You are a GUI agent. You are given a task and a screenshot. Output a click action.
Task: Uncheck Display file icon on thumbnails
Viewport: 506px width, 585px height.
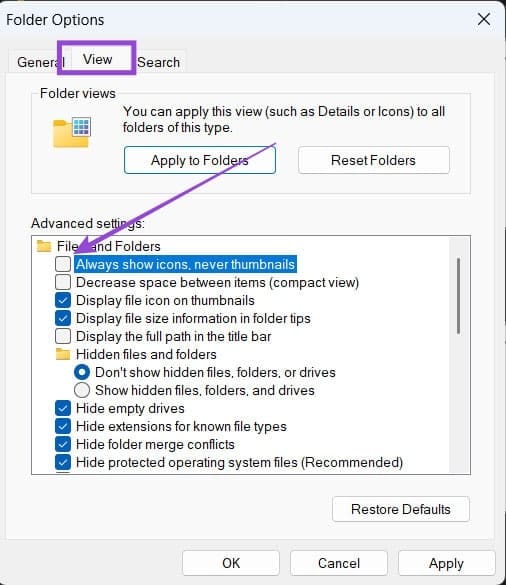tap(63, 300)
